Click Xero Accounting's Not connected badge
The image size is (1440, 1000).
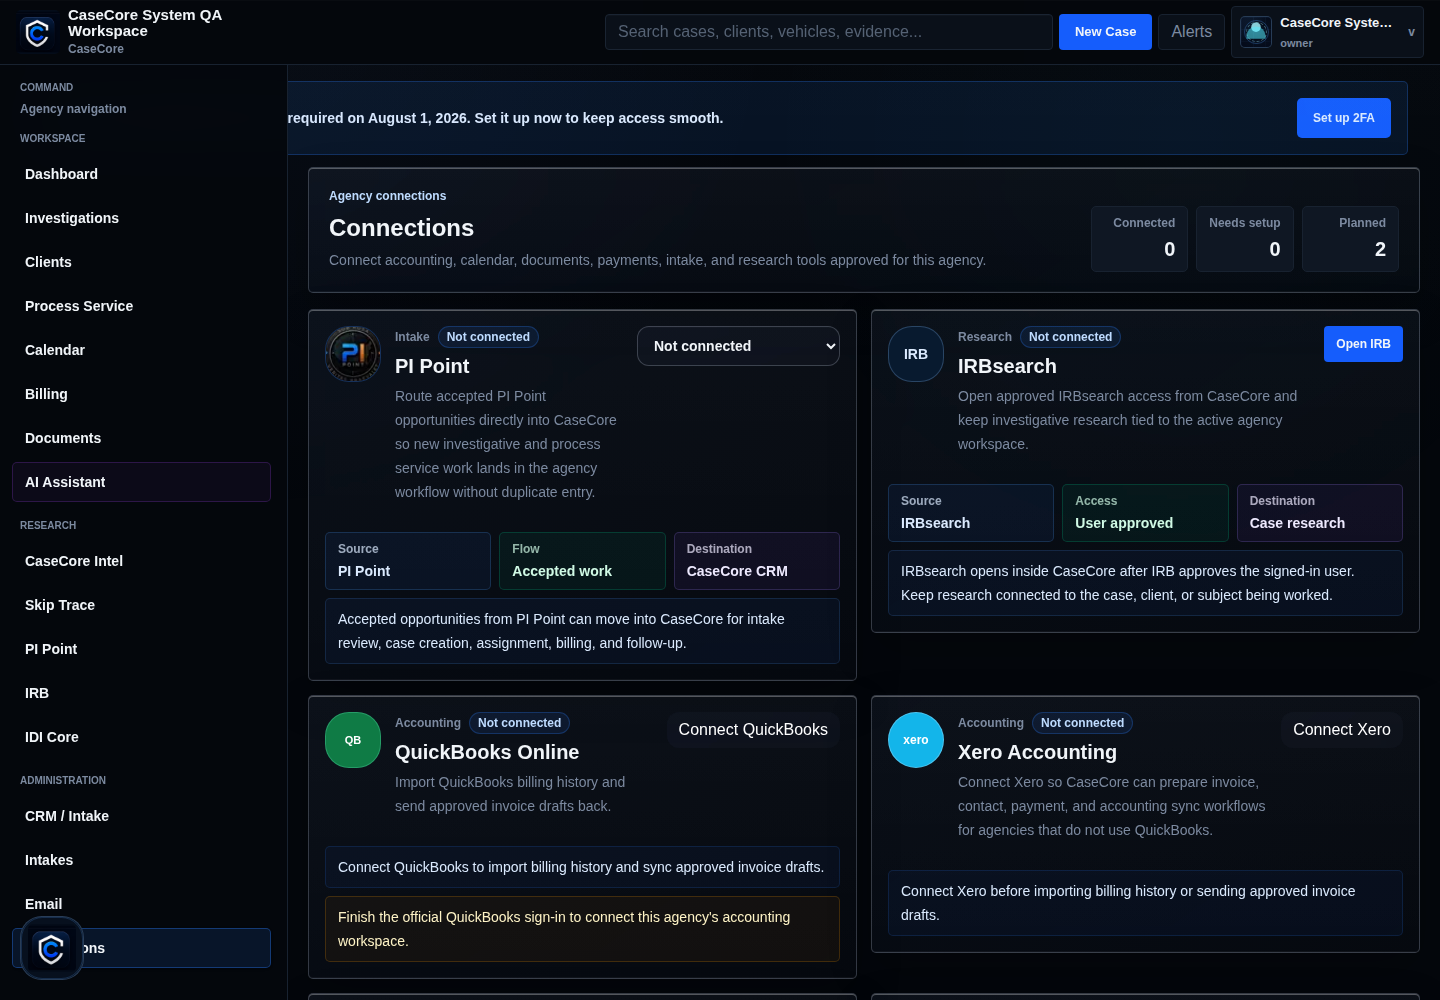click(1082, 723)
